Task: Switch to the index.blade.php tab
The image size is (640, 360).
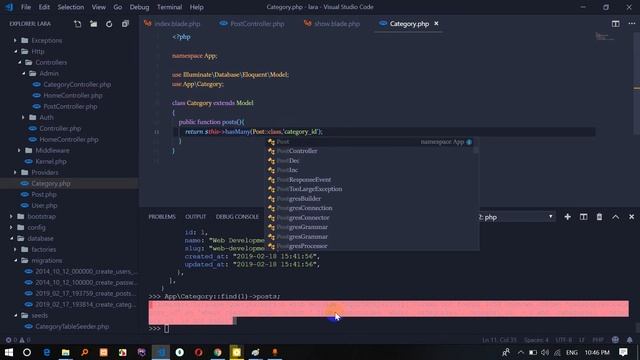Action: (x=176, y=24)
